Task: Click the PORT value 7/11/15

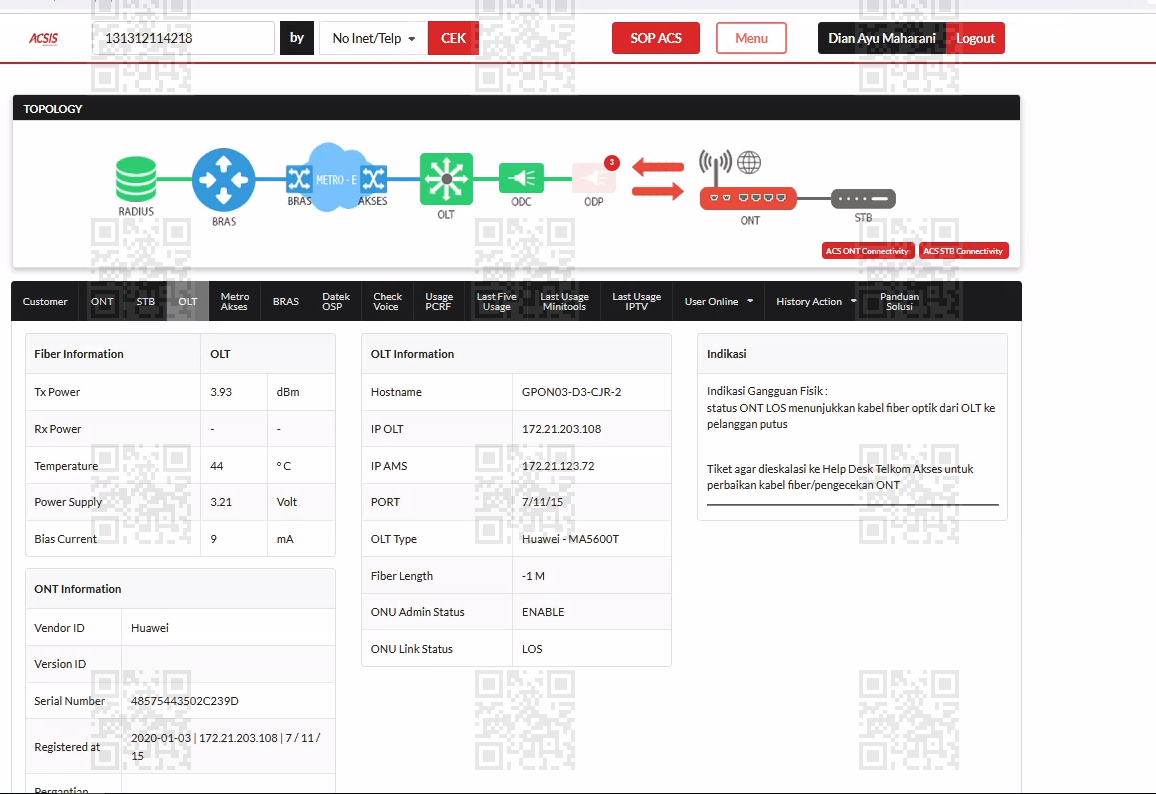Action: pos(542,502)
